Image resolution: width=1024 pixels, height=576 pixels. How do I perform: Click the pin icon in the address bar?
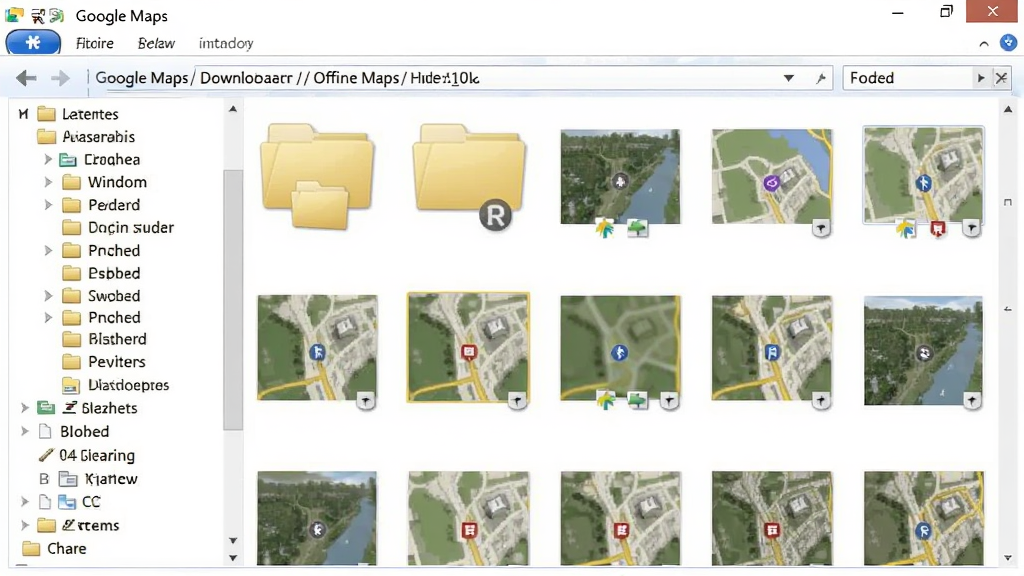coord(821,79)
